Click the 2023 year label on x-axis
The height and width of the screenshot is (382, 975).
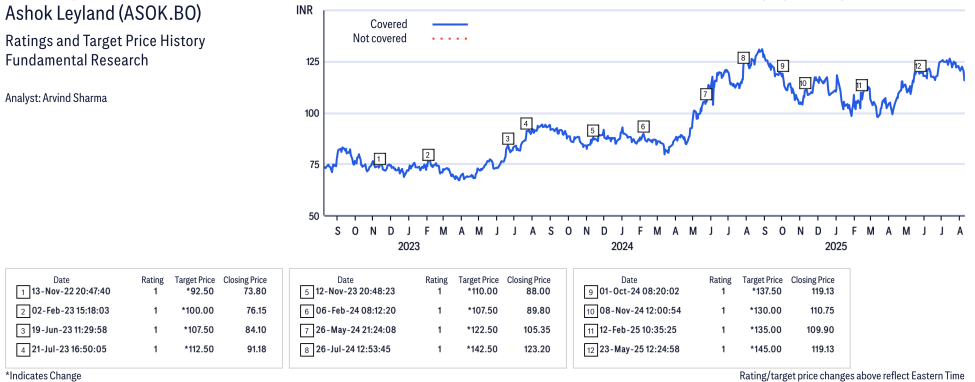coord(409,246)
